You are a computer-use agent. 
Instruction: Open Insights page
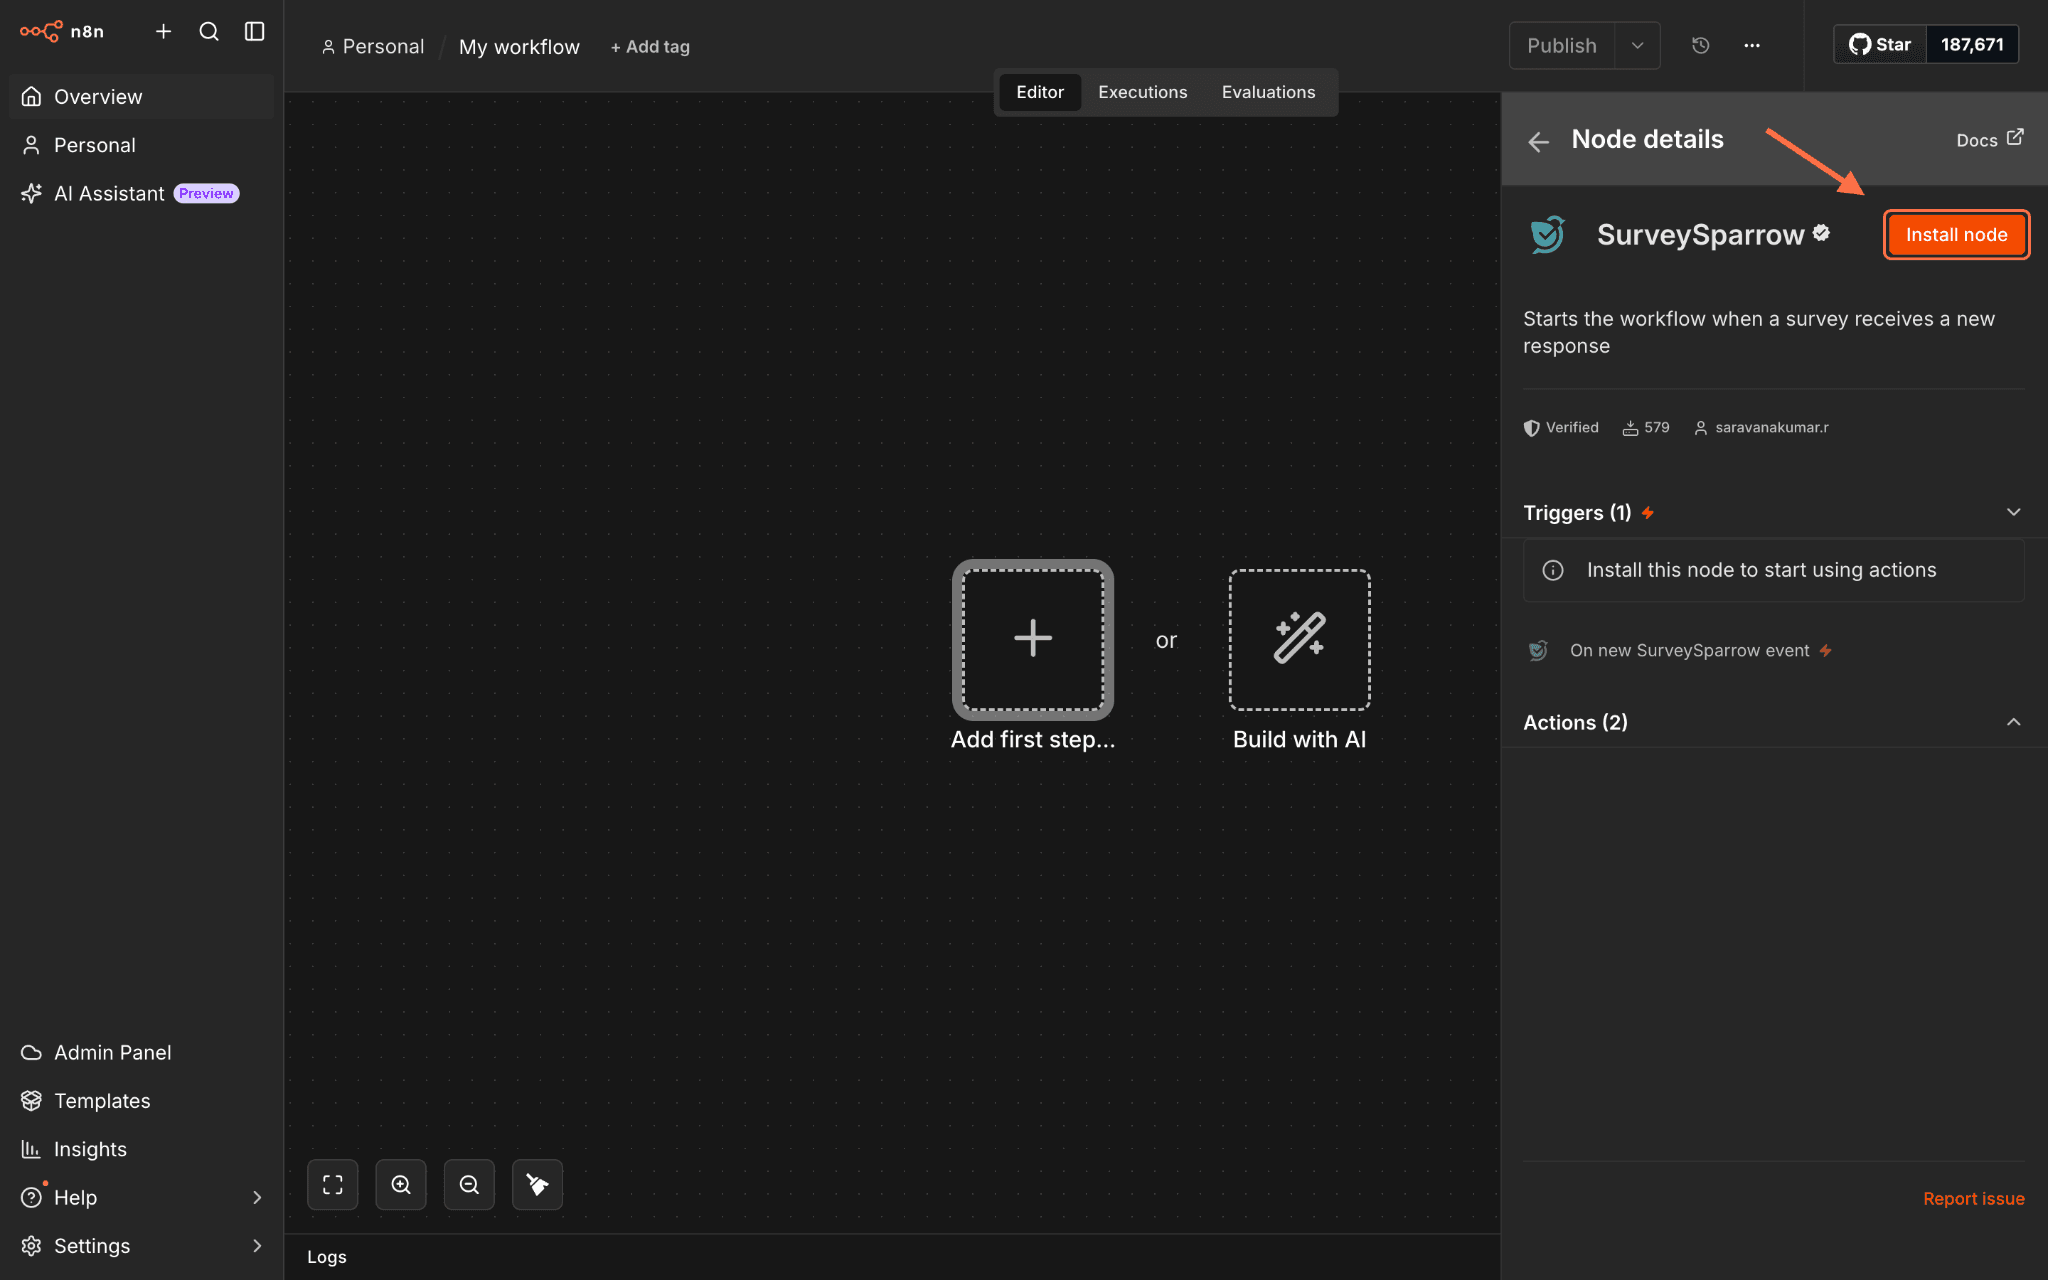tap(141, 1149)
